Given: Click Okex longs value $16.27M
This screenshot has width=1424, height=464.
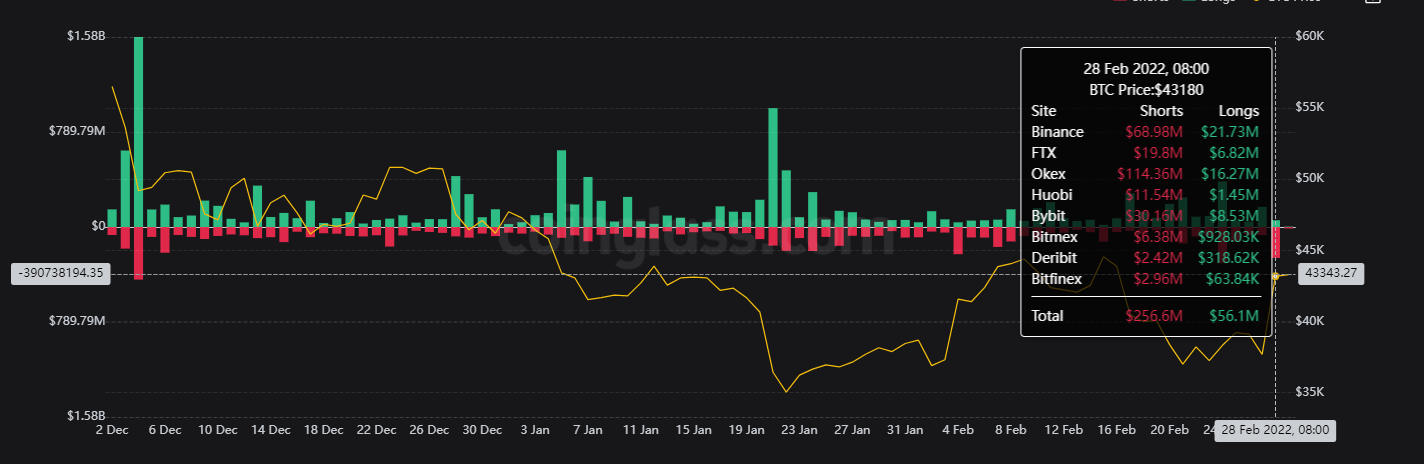Looking at the screenshot, I should pos(1228,174).
